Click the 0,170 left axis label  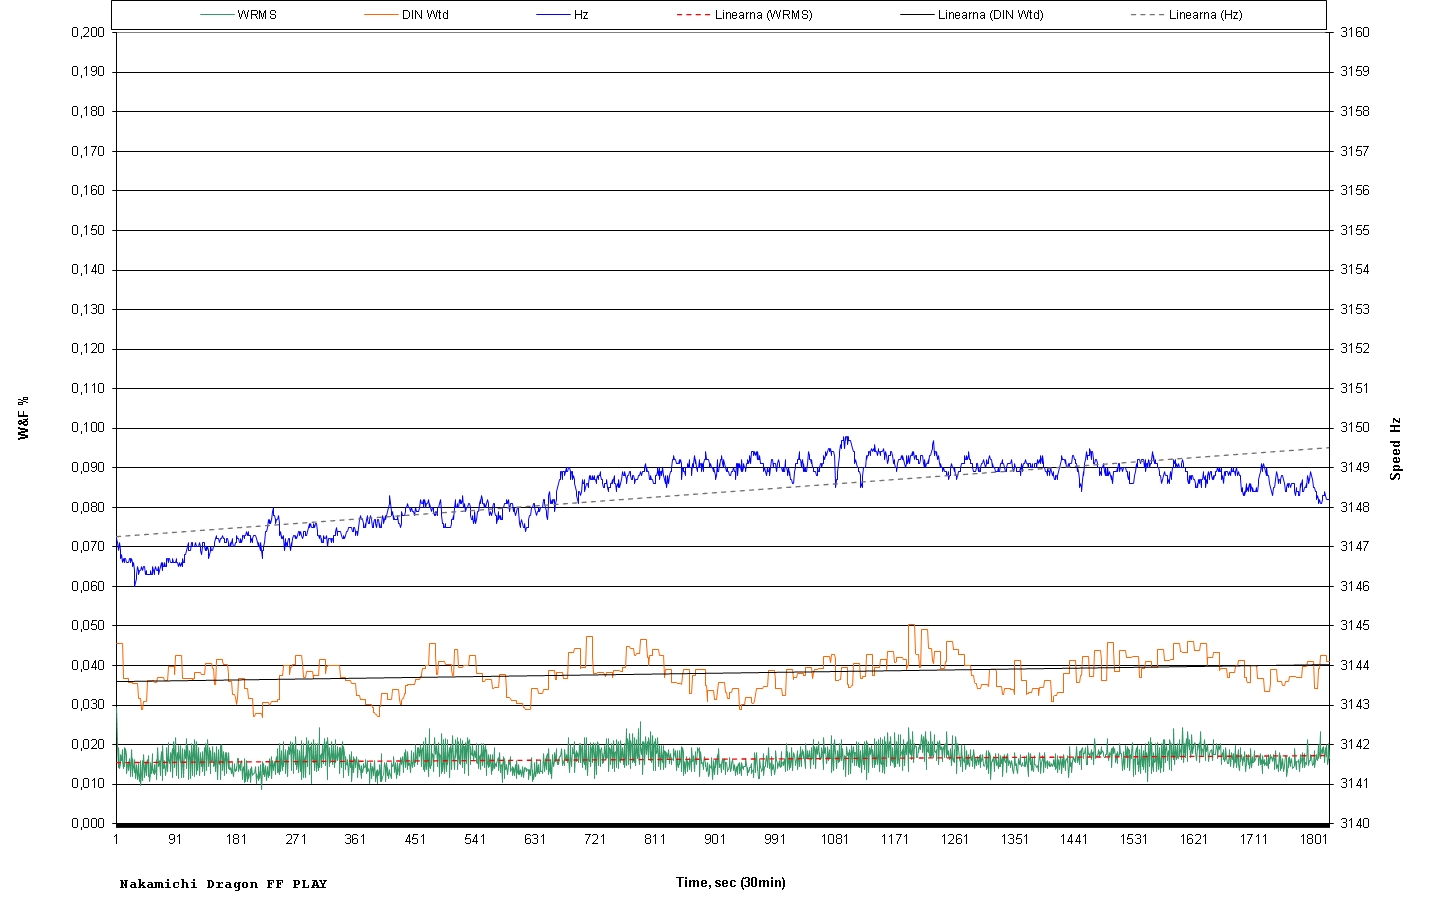click(88, 151)
